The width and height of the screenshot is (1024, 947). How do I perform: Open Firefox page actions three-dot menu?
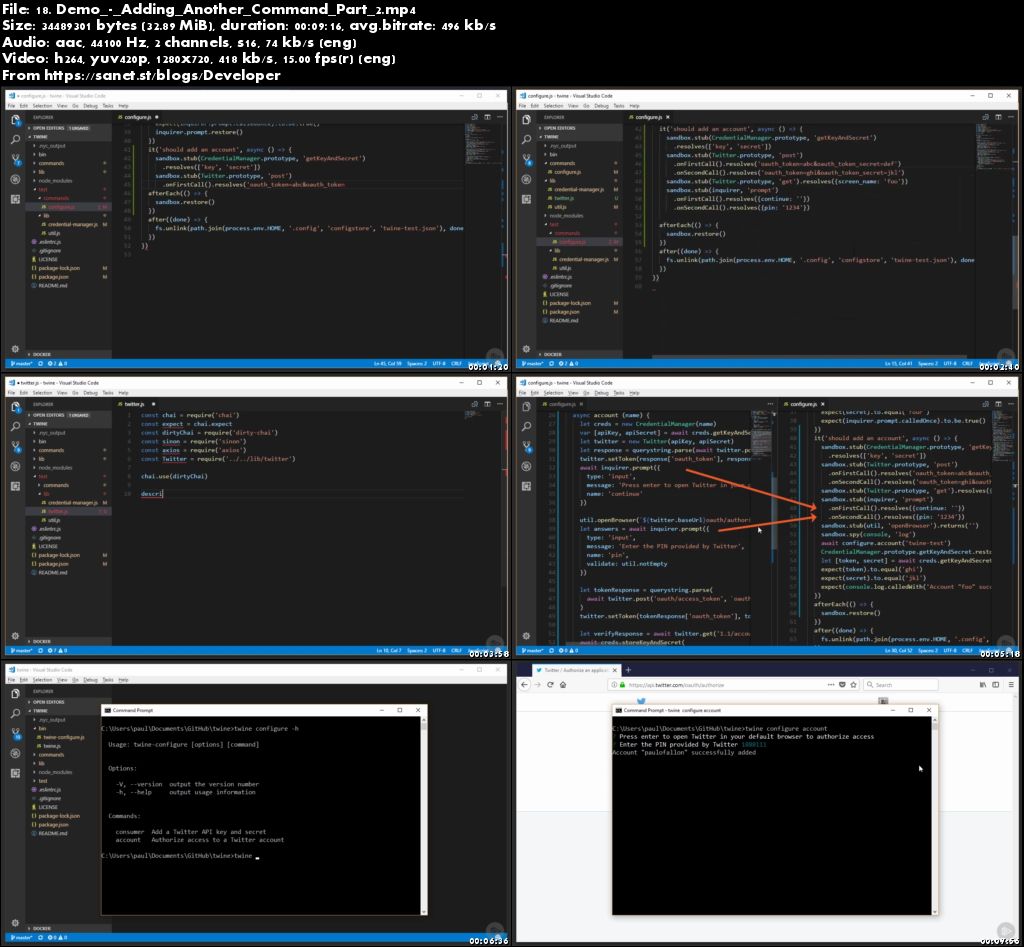831,684
